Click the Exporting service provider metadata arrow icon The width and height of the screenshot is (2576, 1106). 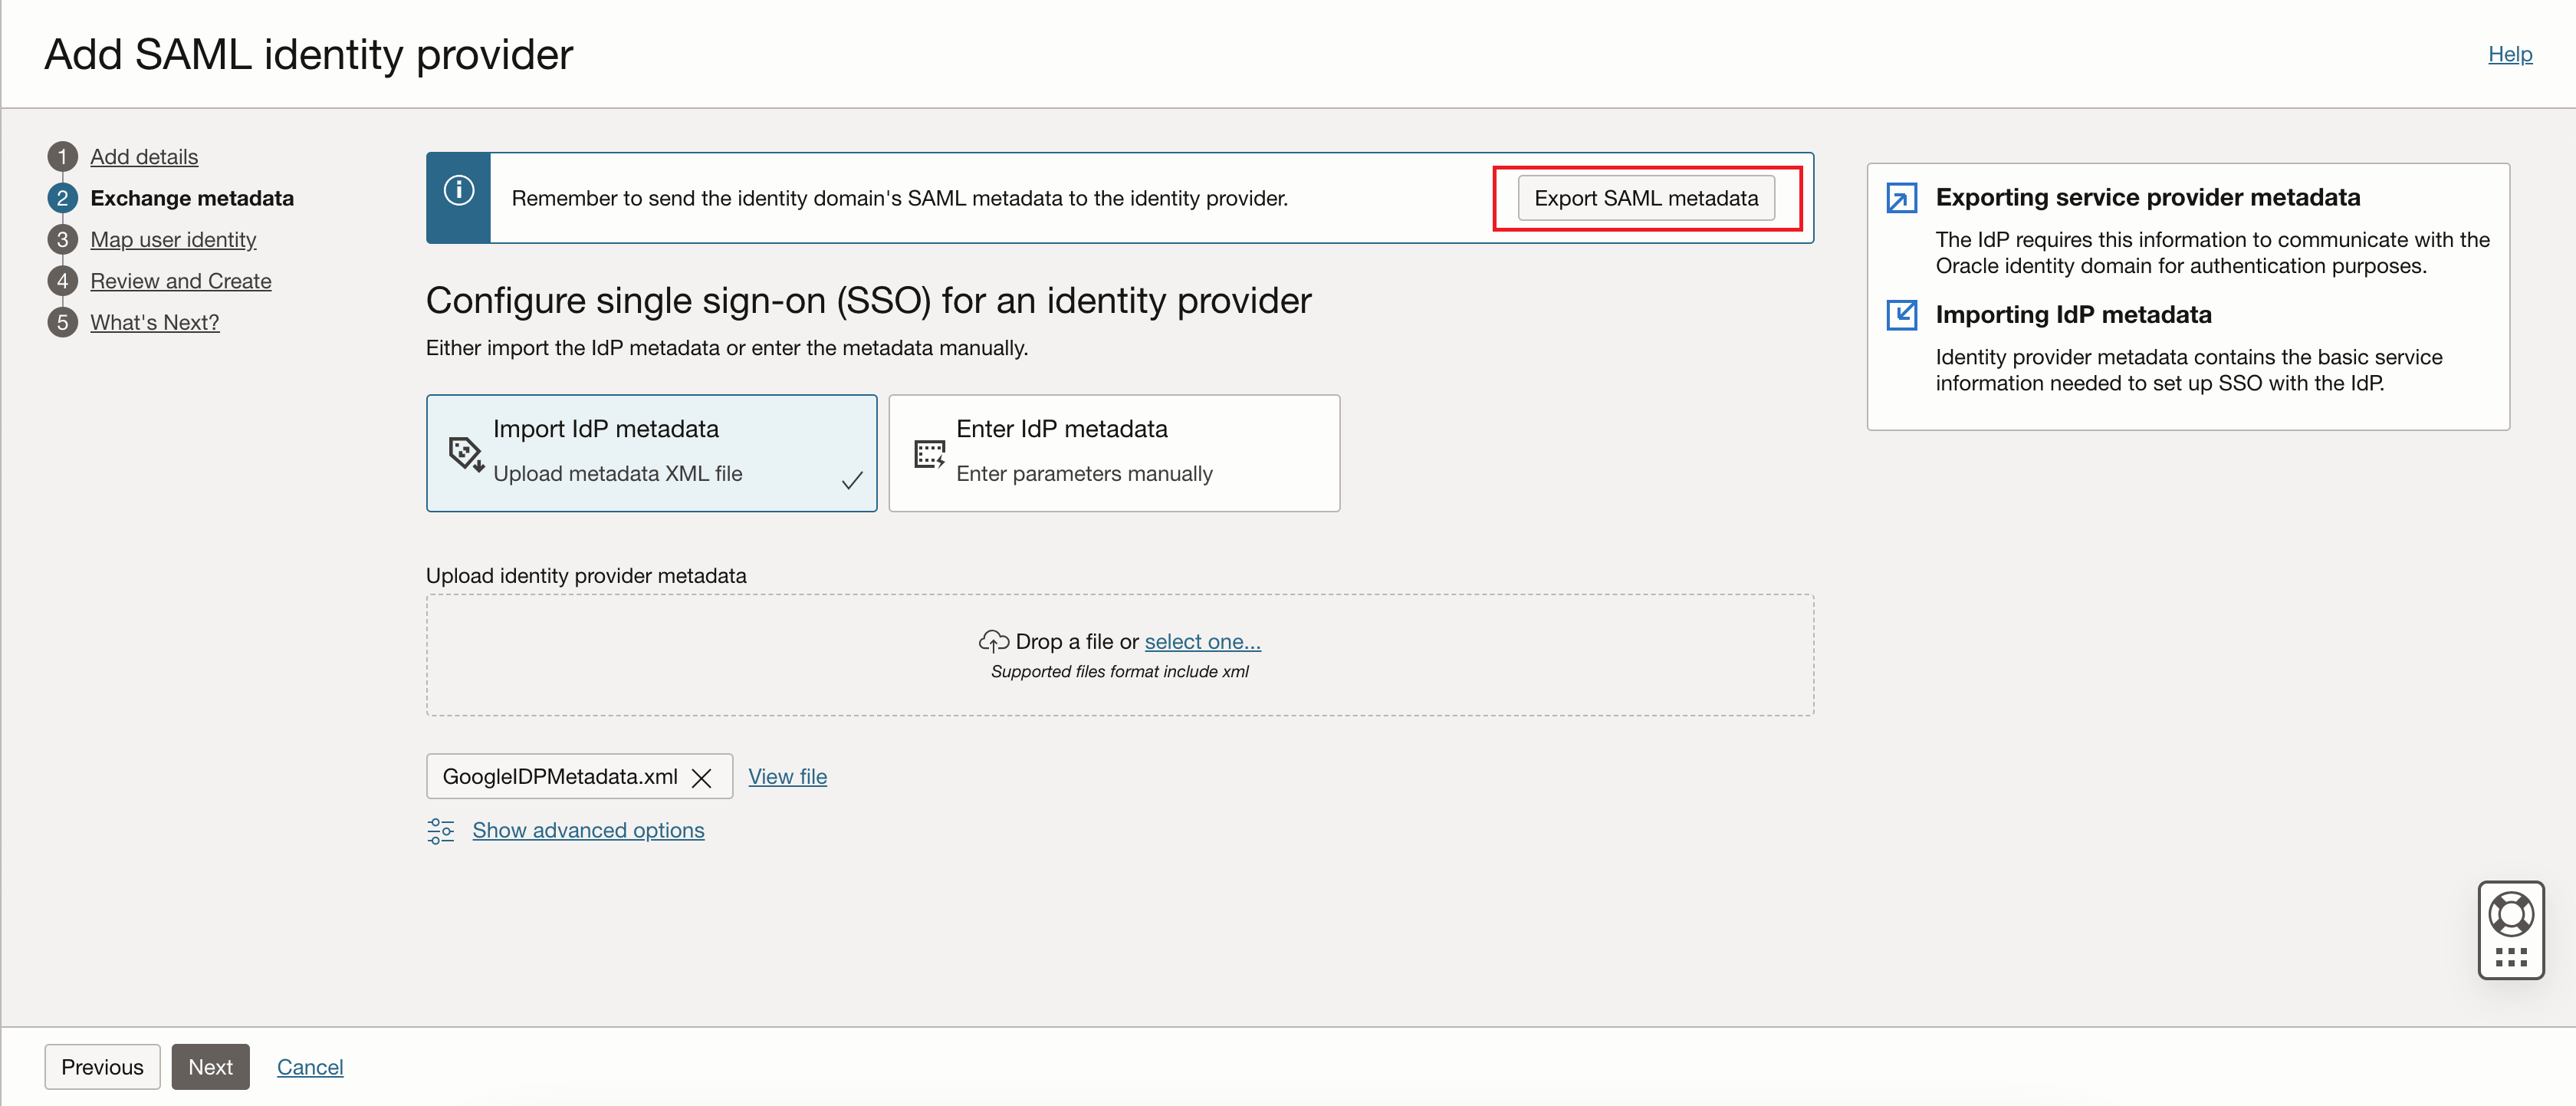point(1901,197)
